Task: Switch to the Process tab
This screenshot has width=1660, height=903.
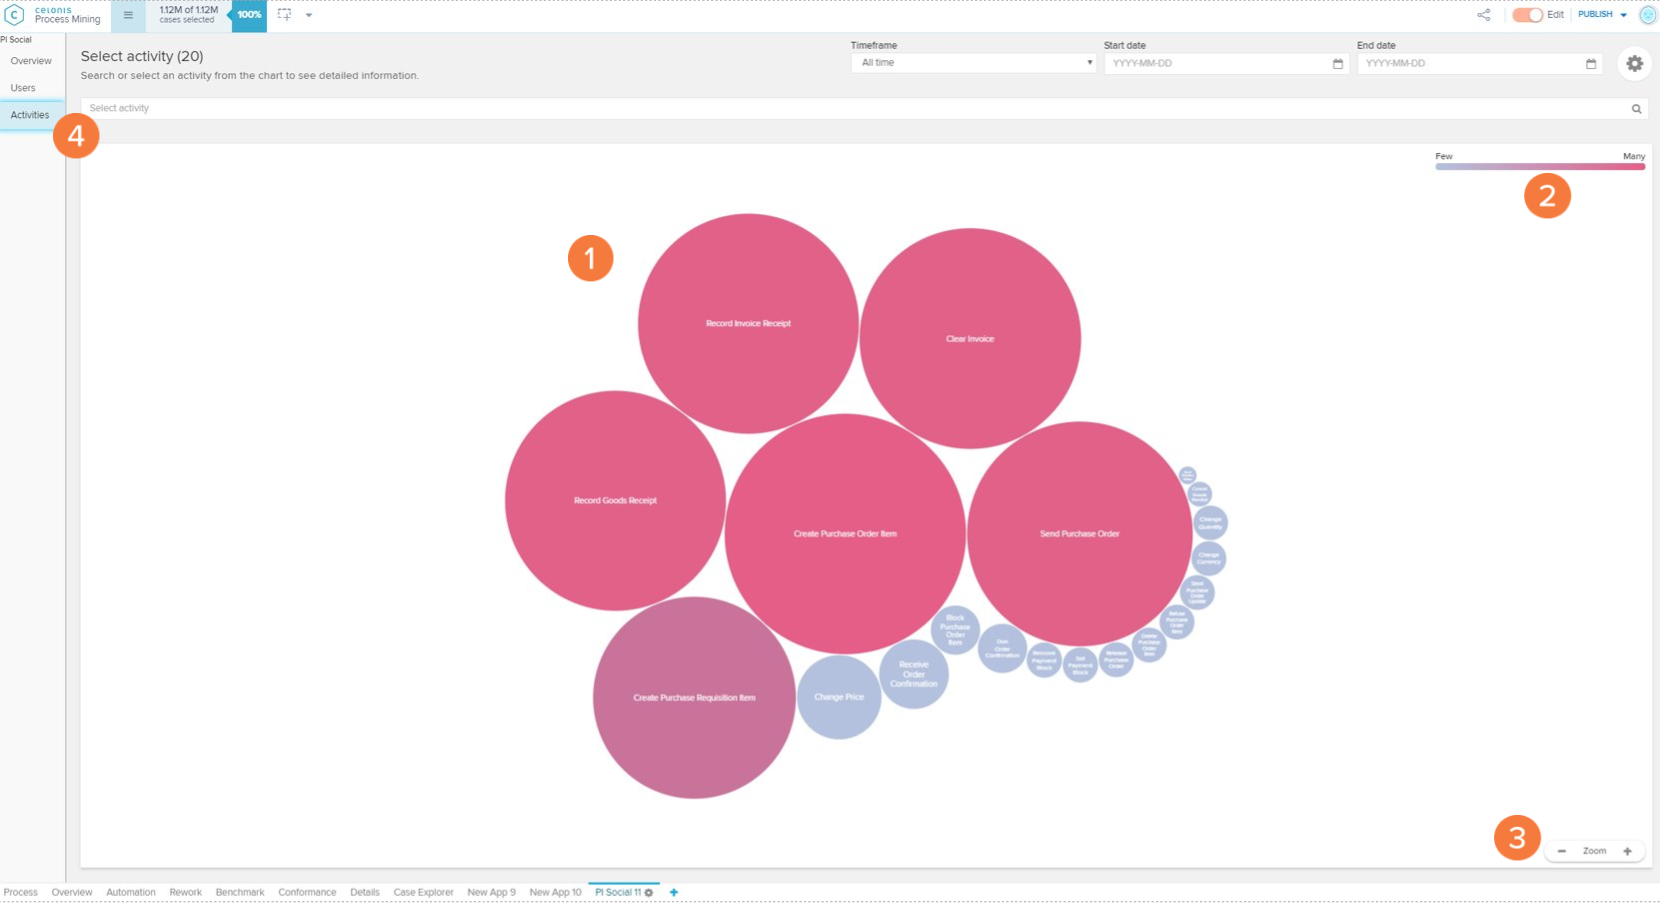Action: tap(20, 892)
